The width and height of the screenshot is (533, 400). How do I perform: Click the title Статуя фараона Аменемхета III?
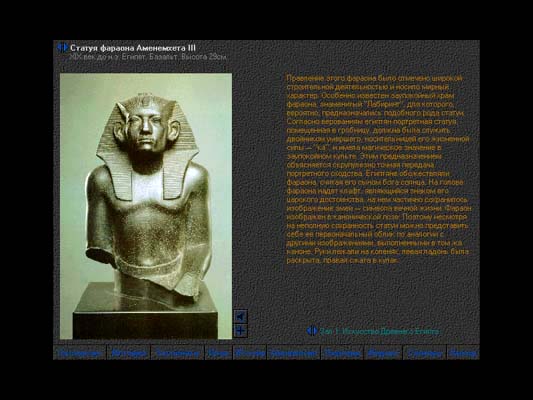pyautogui.click(x=133, y=48)
